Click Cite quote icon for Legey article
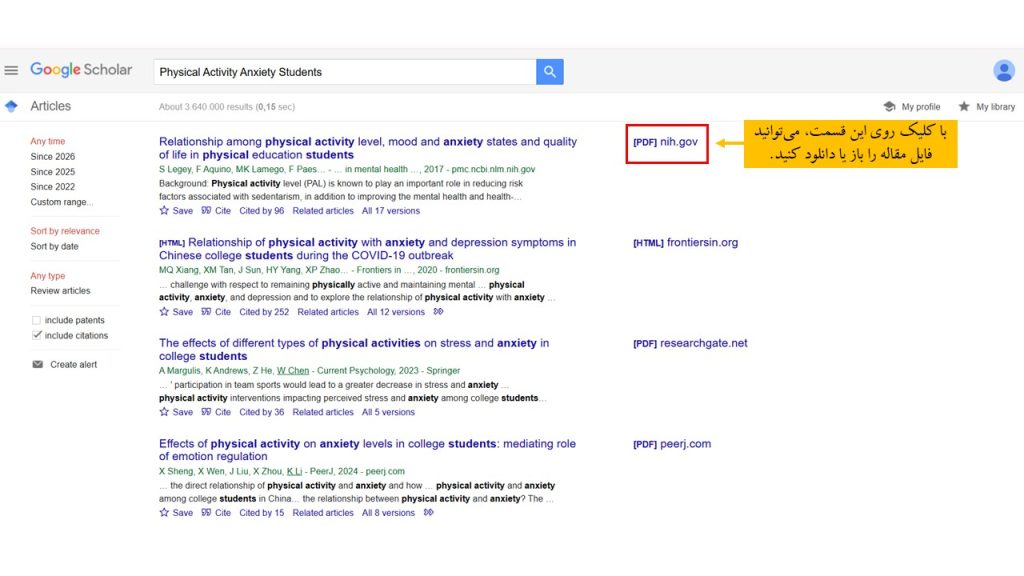Viewport: 1024px width, 576px height. (x=206, y=210)
